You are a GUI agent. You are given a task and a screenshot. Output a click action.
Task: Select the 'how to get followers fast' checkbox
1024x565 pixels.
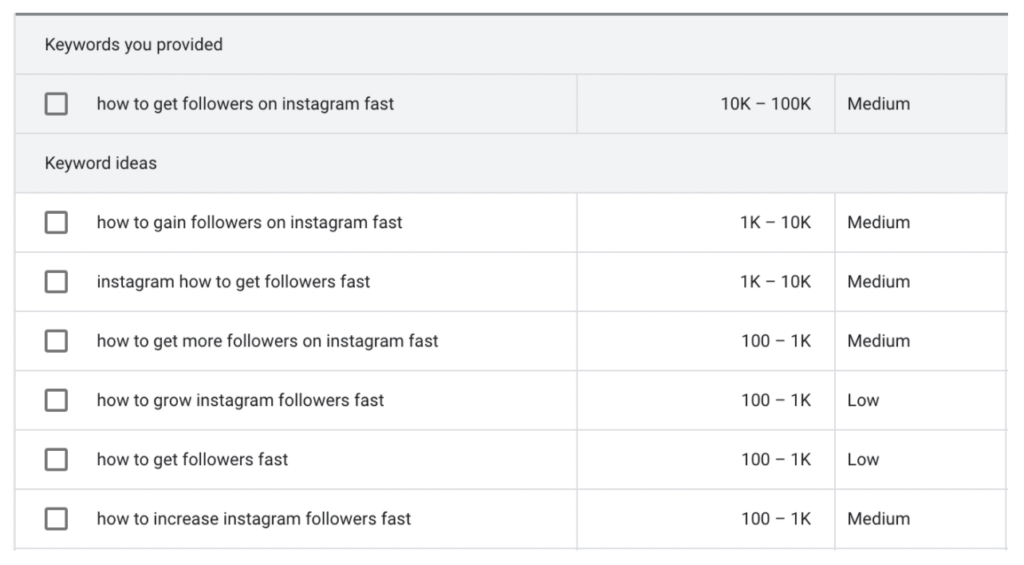click(x=56, y=460)
